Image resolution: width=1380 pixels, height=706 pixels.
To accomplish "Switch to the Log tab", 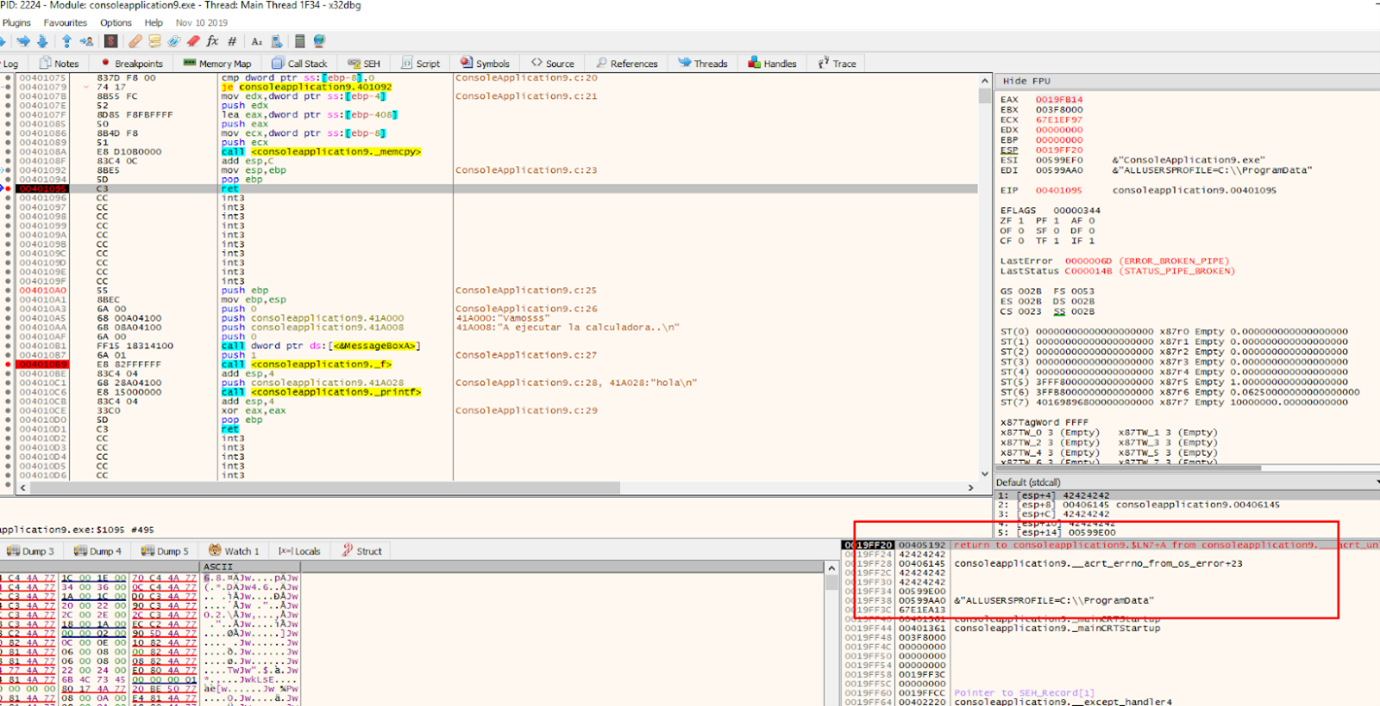I will point(10,63).
